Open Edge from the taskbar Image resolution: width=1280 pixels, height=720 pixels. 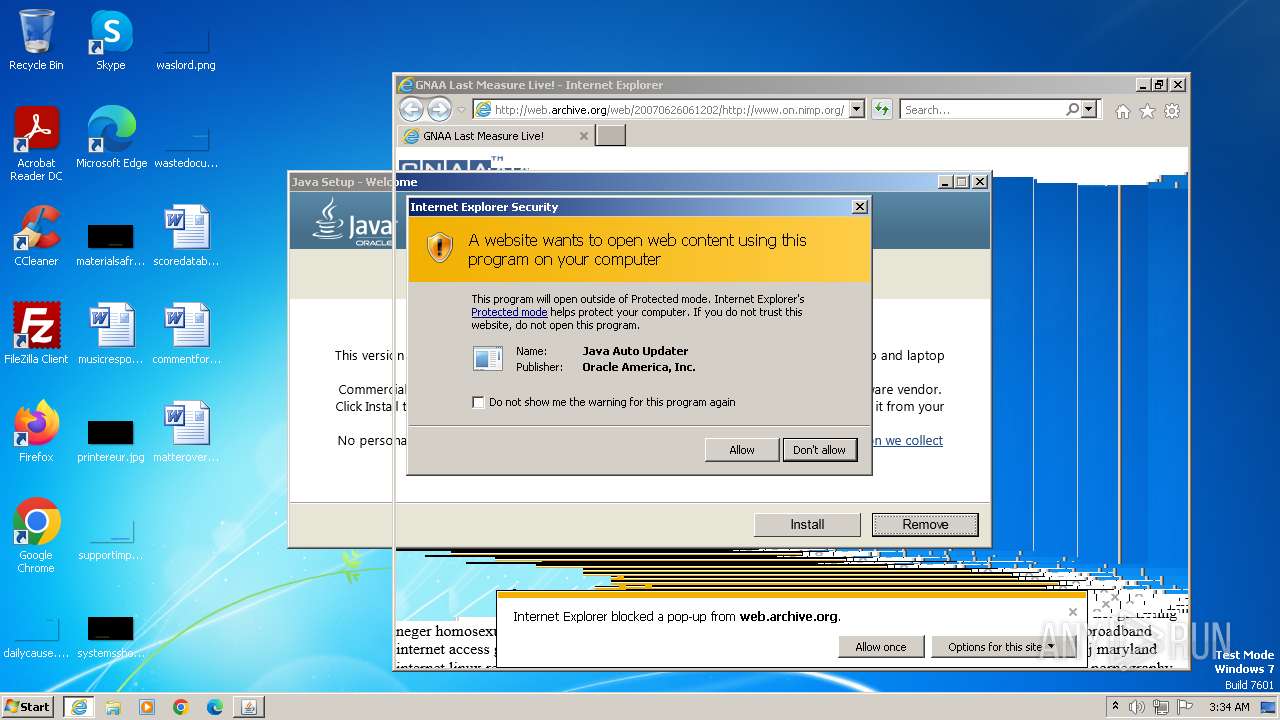point(215,707)
